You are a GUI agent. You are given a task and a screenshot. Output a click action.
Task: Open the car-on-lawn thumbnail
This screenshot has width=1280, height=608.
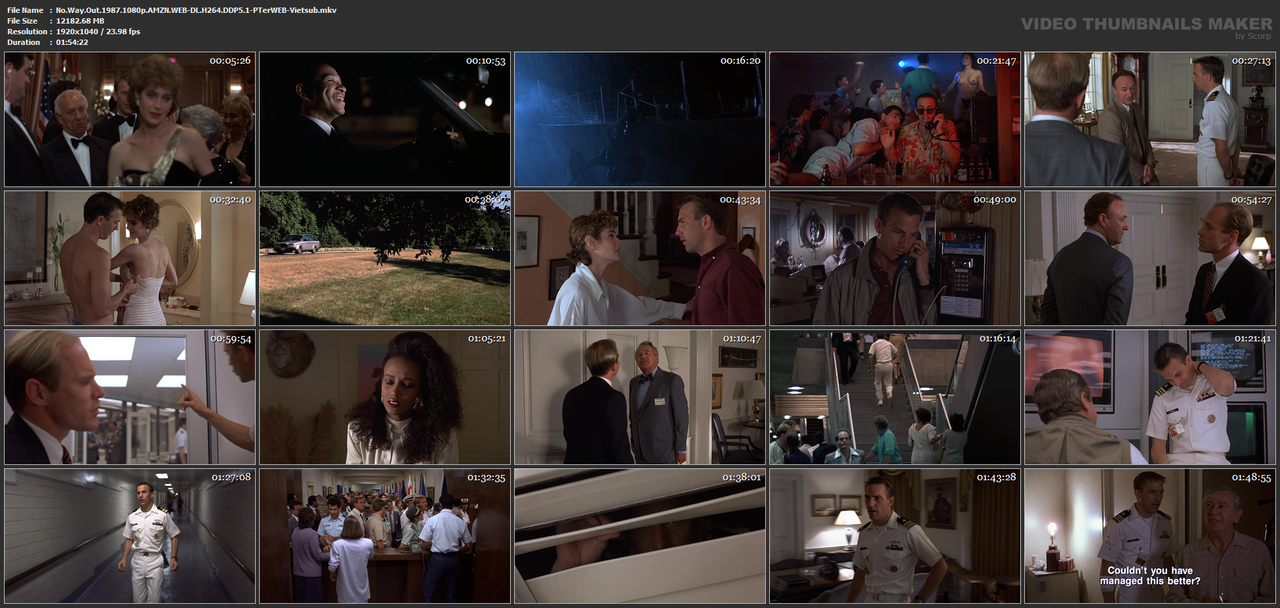tap(385, 258)
